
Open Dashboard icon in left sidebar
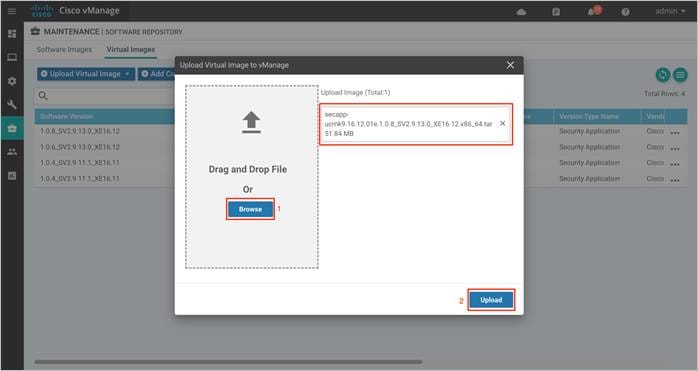point(12,34)
